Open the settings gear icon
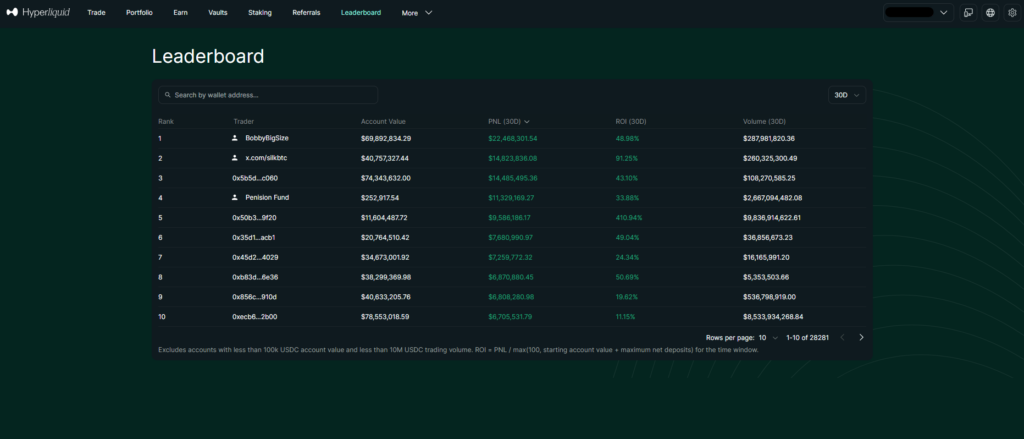The height and width of the screenshot is (439, 1024). tap(1011, 13)
